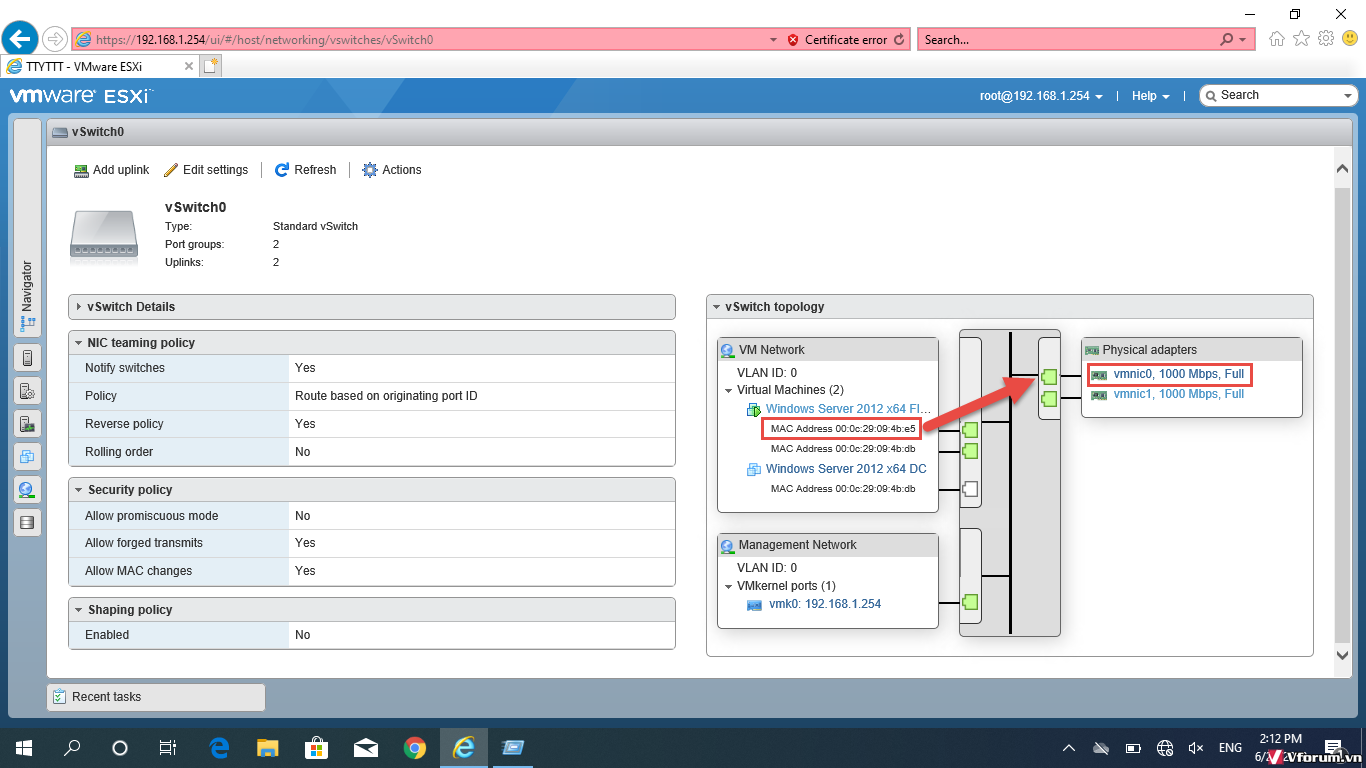This screenshot has width=1366, height=768.
Task: Launch Google Chrome from the taskbar
Action: tap(415, 748)
